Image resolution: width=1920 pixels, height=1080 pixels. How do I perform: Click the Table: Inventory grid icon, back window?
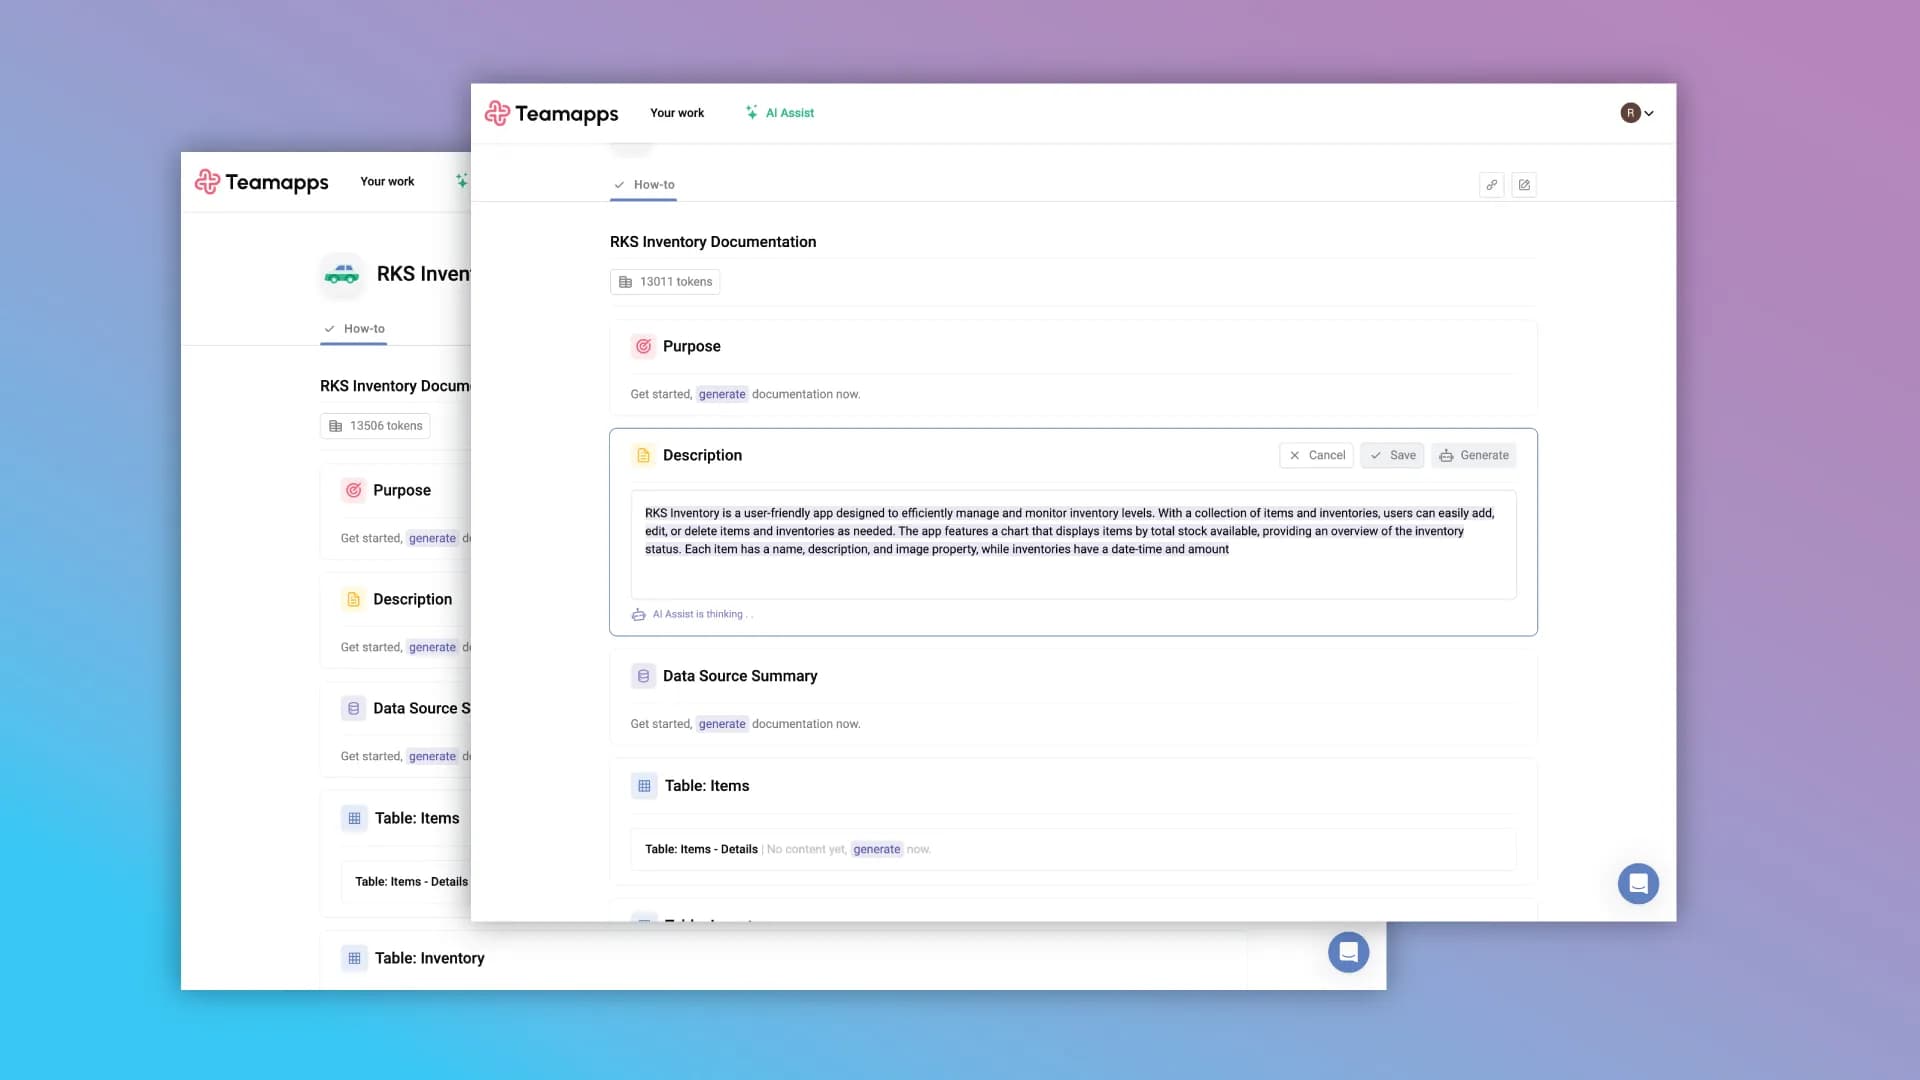click(354, 958)
